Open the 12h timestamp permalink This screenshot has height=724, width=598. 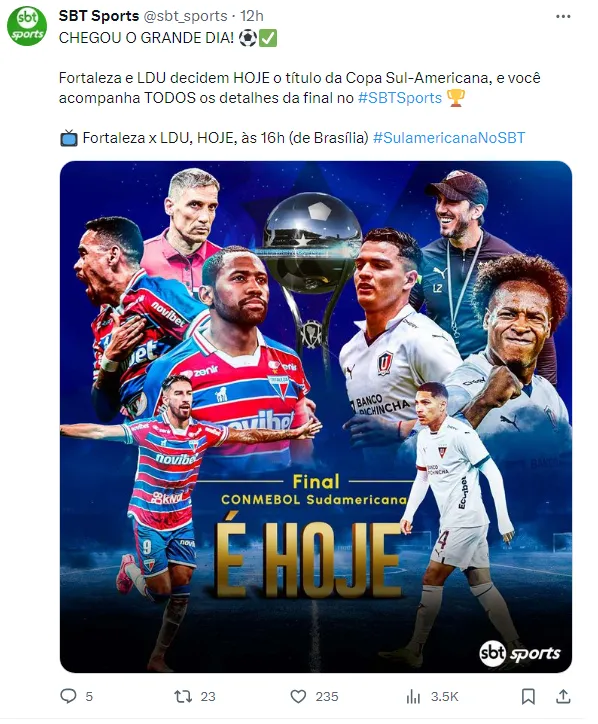point(252,16)
